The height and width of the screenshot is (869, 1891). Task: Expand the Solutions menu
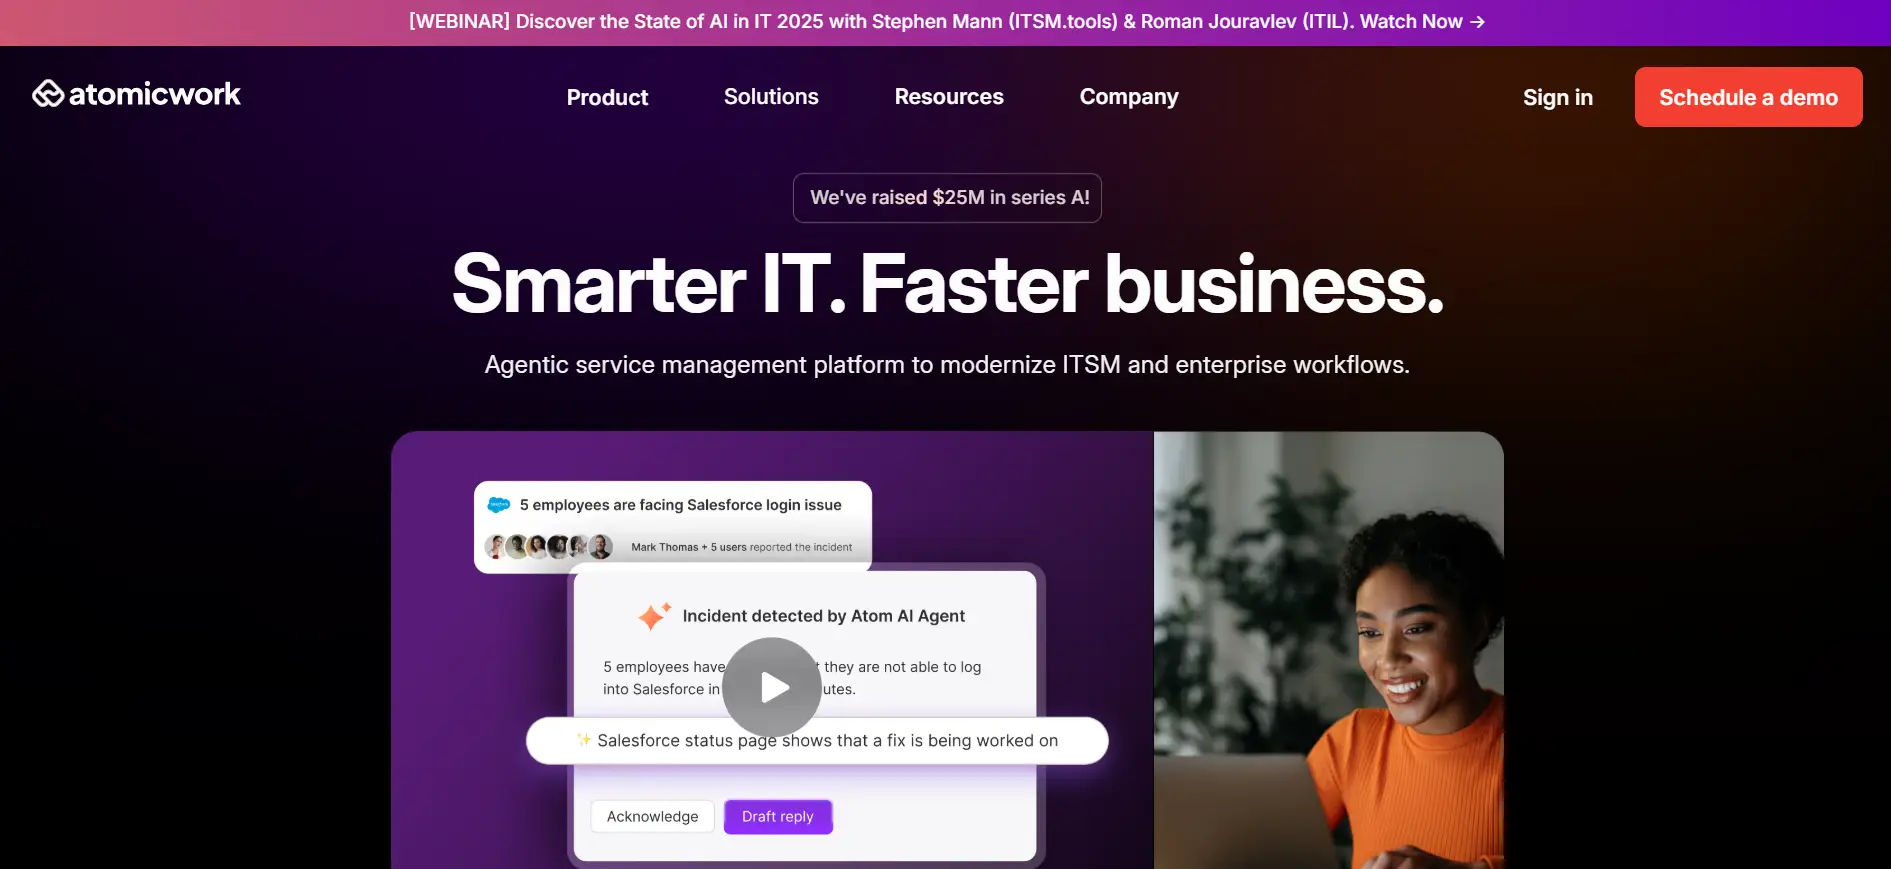coord(771,97)
